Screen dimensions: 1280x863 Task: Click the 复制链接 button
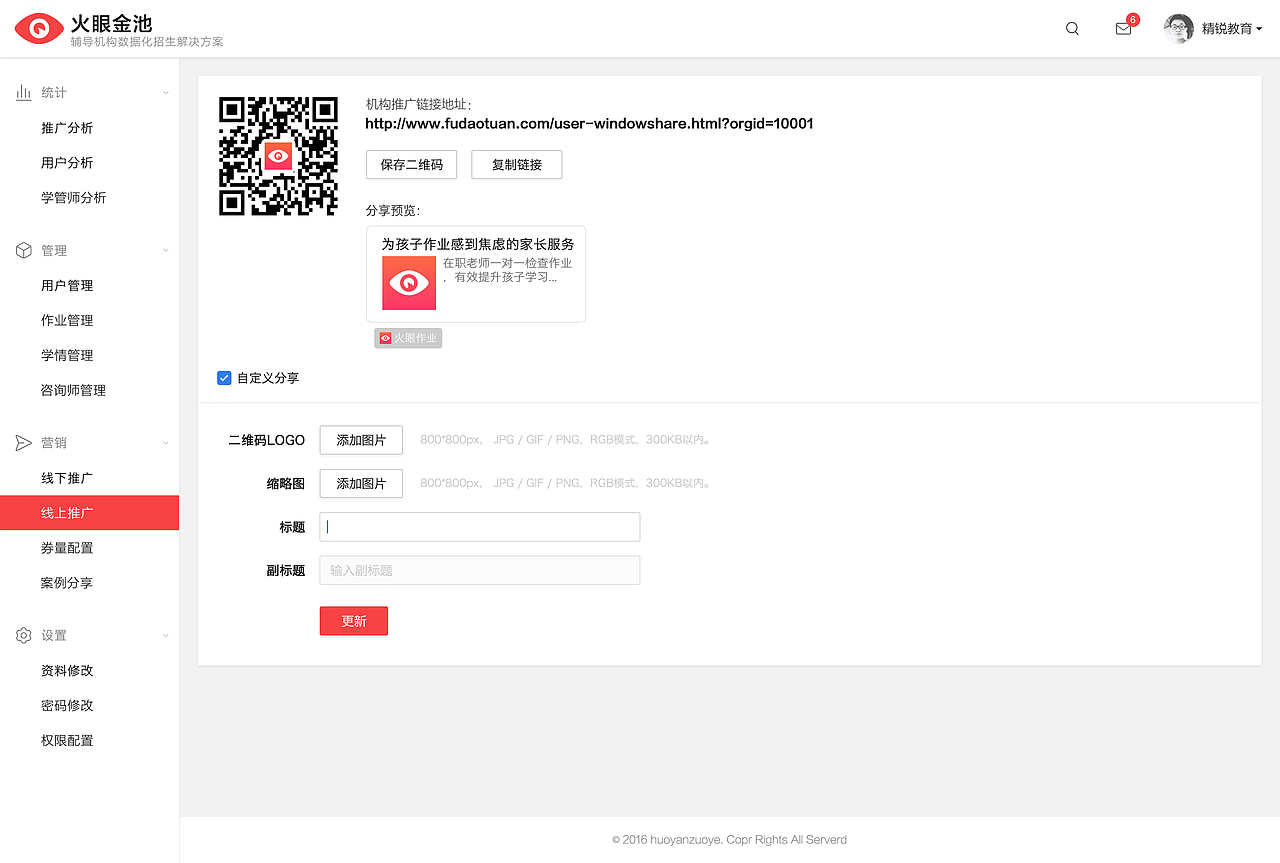coord(516,165)
